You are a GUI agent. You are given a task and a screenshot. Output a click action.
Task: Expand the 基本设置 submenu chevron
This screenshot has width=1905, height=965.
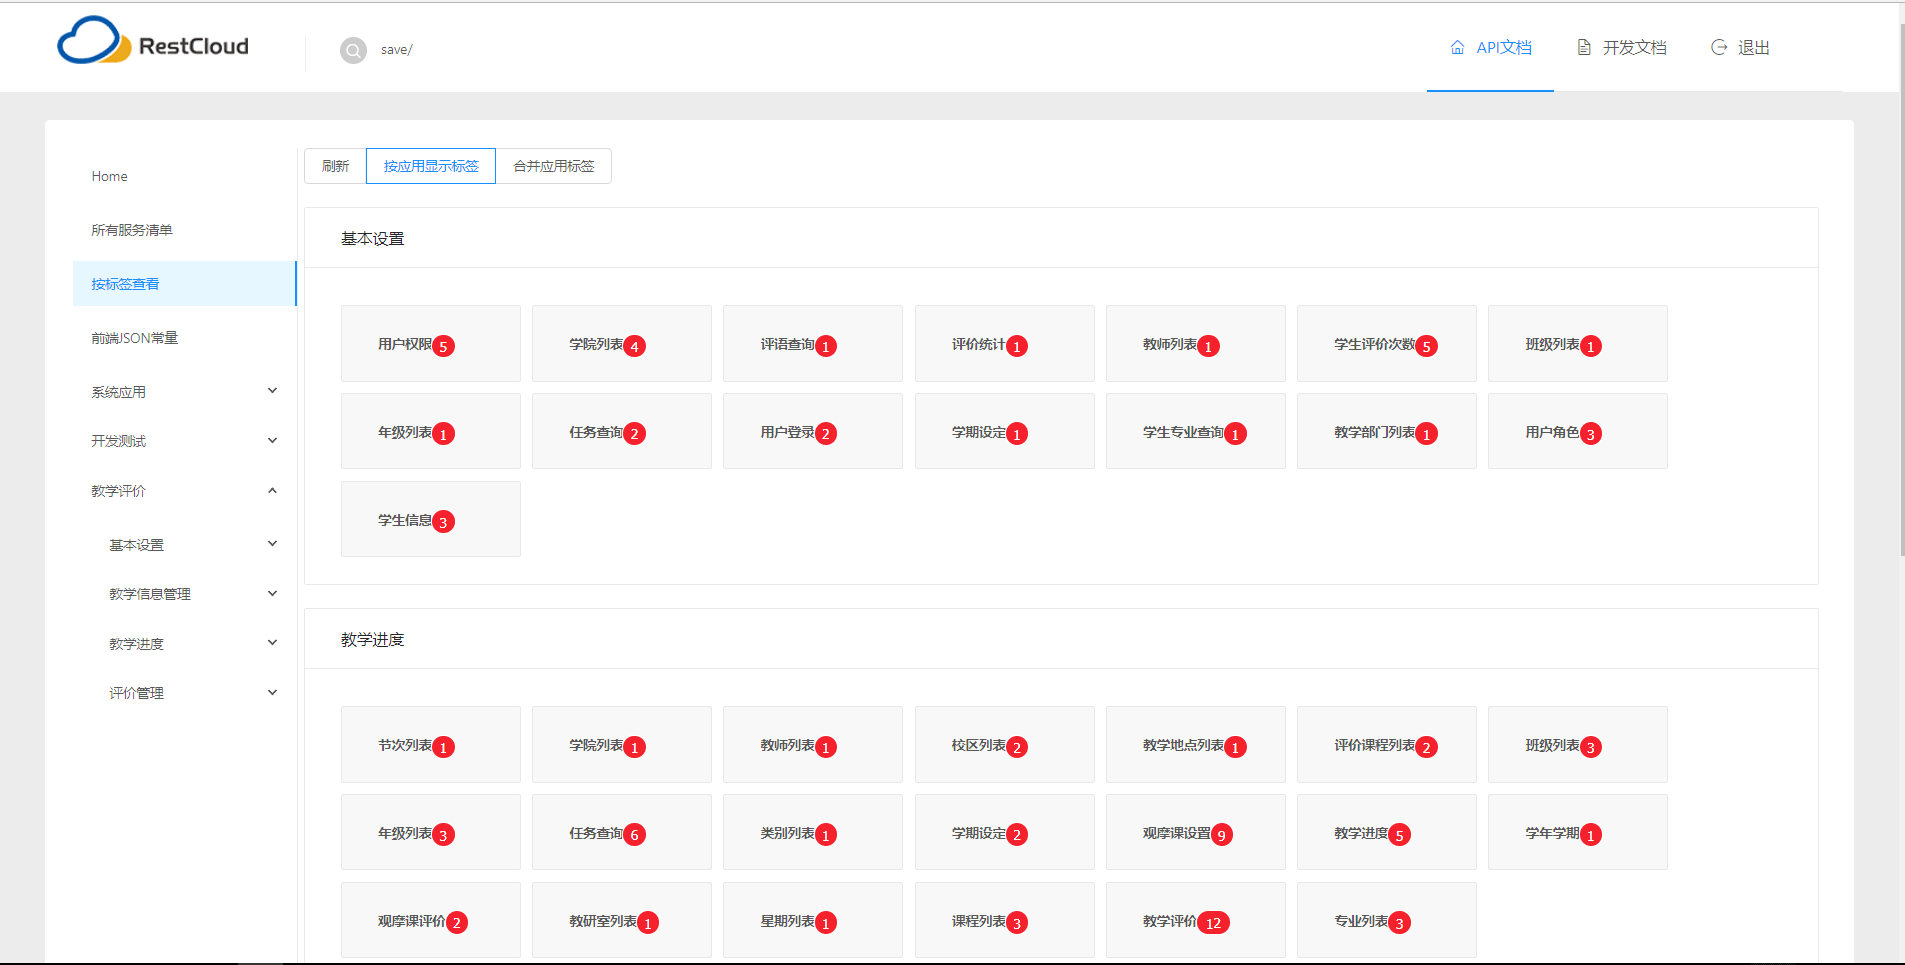click(272, 544)
